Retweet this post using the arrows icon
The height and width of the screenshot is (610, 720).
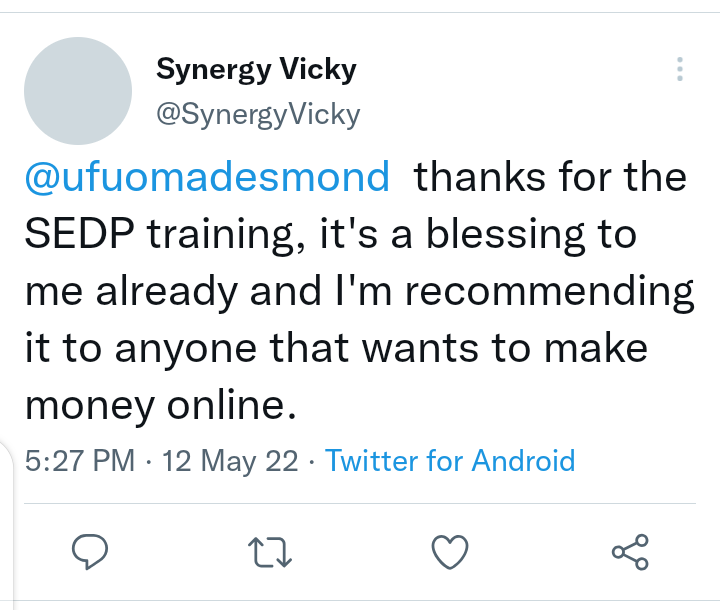270,552
